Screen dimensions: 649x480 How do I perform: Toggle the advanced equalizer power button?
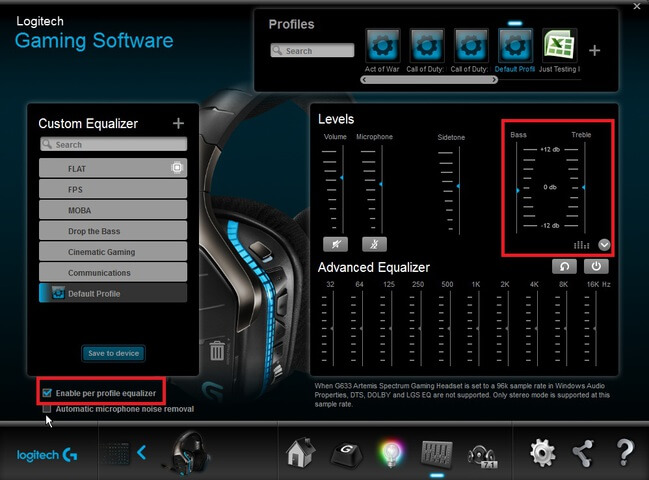(x=596, y=266)
